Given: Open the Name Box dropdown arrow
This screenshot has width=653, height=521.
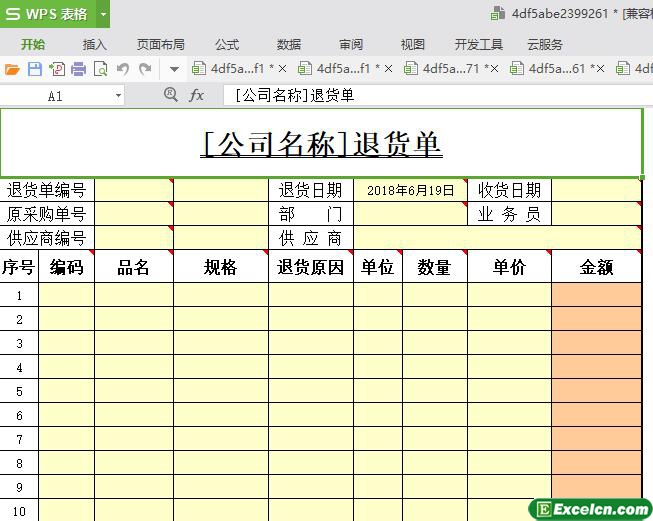Looking at the screenshot, I should pos(118,96).
